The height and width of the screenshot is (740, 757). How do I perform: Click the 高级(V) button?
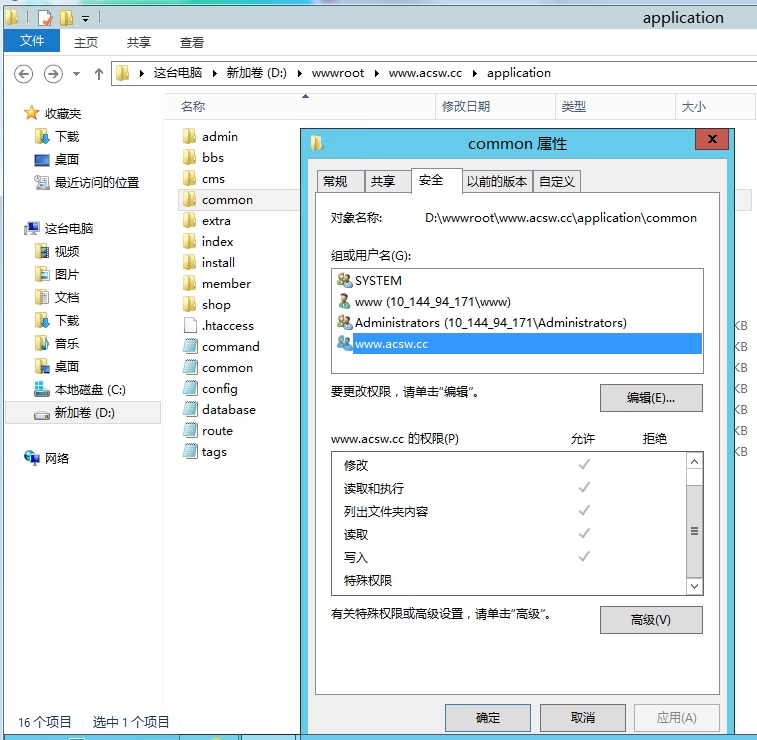tap(650, 620)
